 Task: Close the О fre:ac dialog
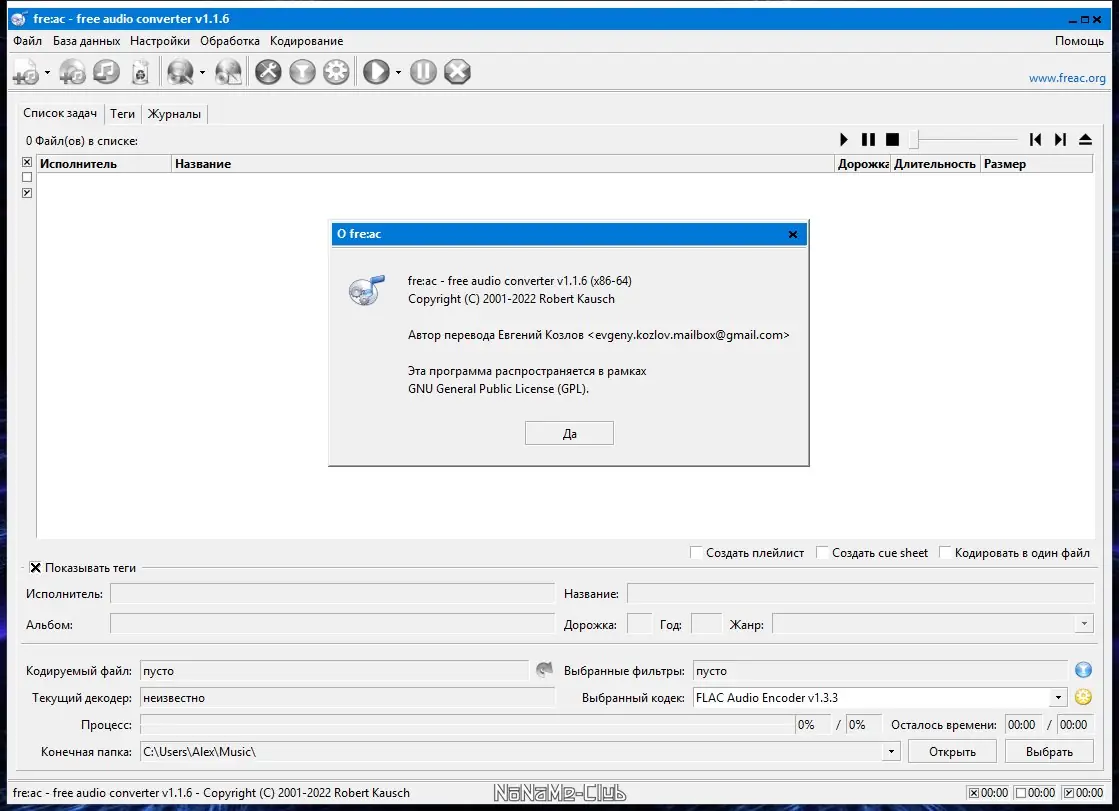point(793,234)
